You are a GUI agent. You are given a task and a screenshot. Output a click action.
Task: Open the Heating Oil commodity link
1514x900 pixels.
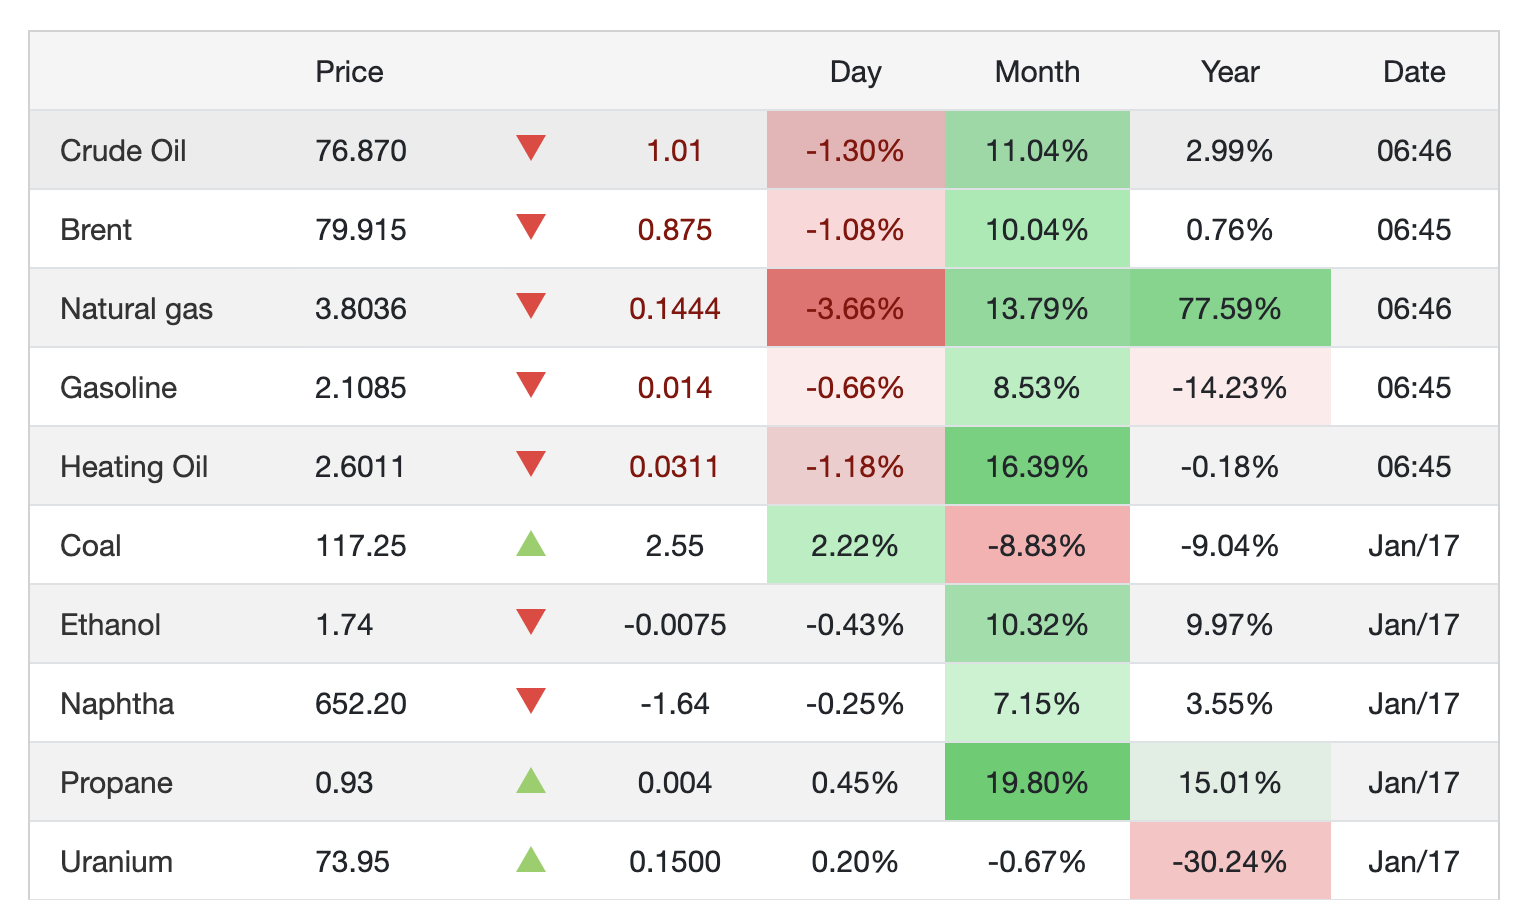point(134,467)
